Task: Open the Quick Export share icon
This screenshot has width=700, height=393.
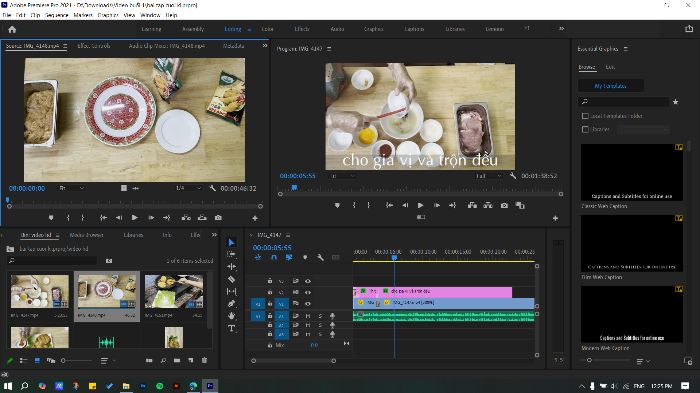Action: [x=689, y=29]
